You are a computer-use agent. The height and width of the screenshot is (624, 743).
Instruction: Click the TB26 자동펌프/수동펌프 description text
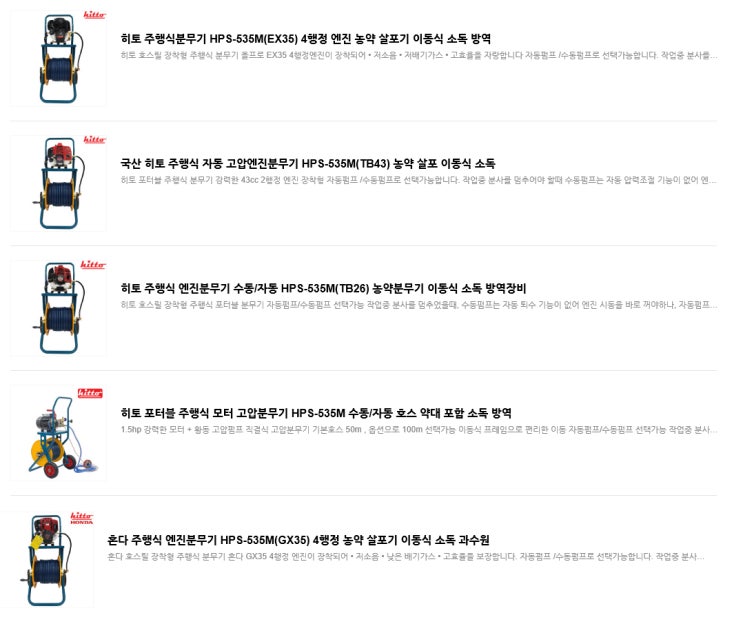coord(419,305)
